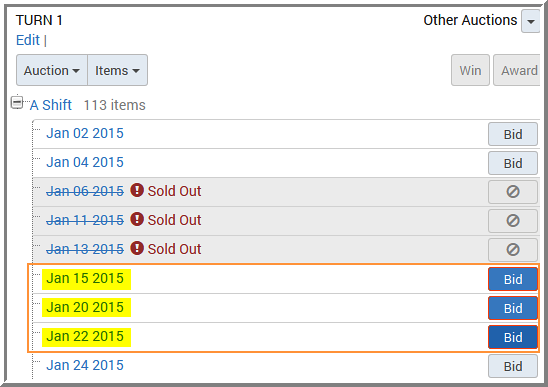This screenshot has width=548, height=387.
Task: Open the Items dropdown menu
Action: [x=117, y=70]
